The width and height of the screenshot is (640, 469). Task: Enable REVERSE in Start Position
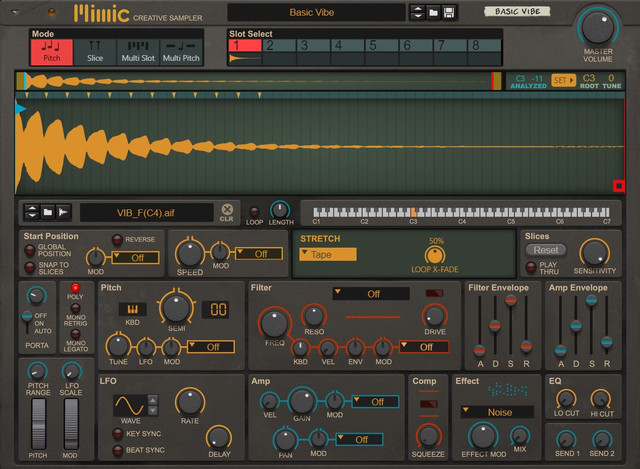(117, 240)
